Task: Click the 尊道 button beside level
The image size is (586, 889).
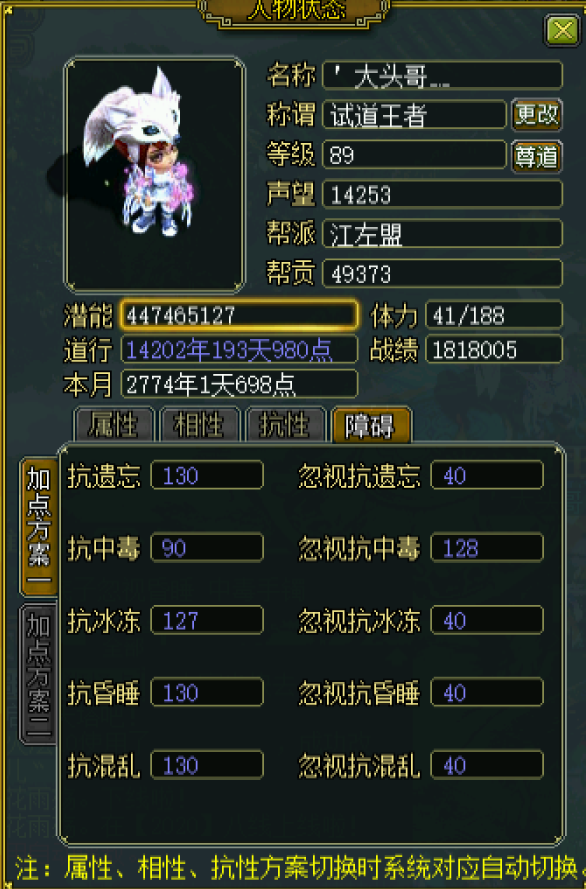Action: tap(537, 156)
